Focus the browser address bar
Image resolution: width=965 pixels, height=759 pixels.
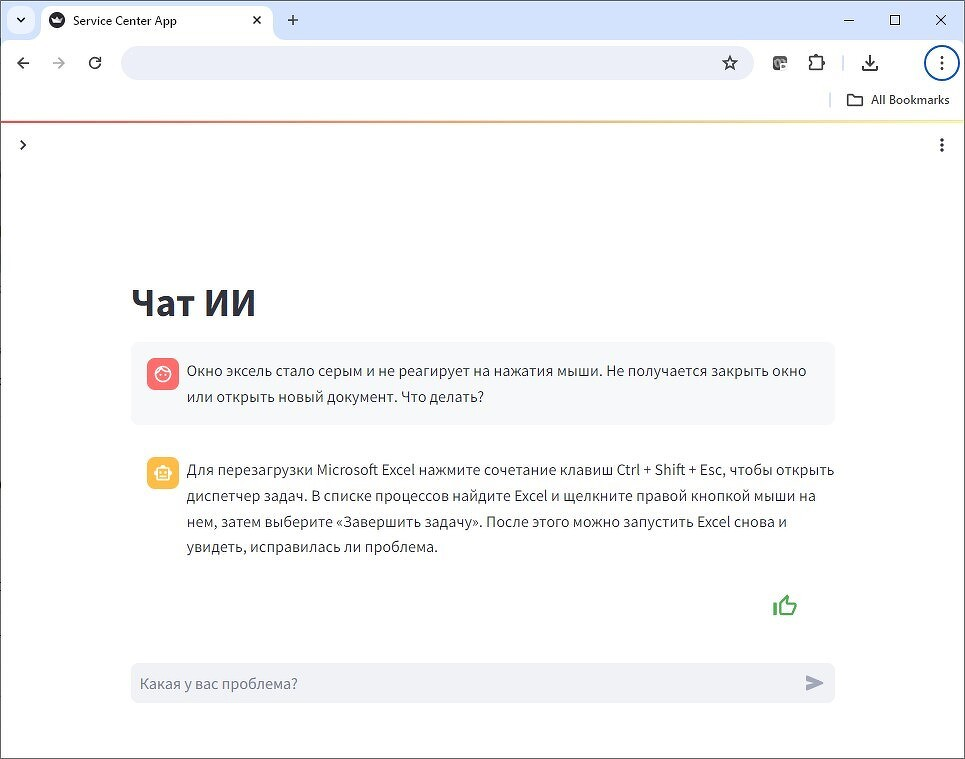(420, 63)
